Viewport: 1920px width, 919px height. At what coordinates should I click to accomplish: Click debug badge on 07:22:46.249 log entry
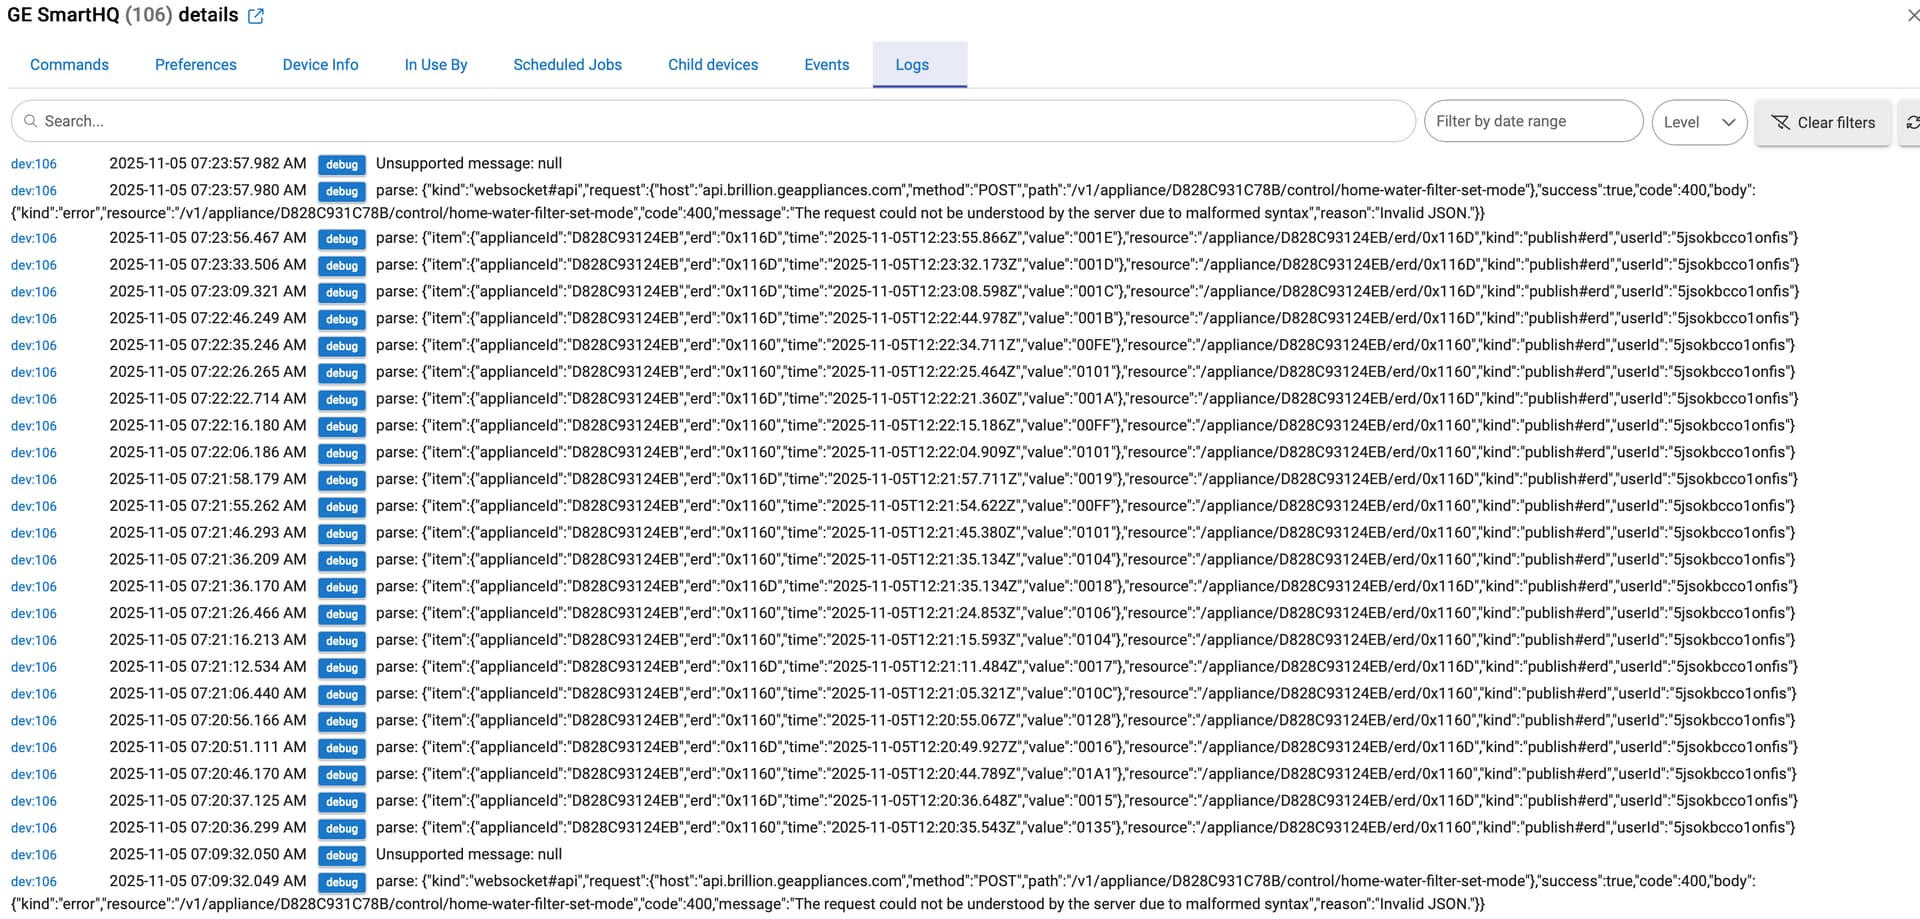pos(341,319)
